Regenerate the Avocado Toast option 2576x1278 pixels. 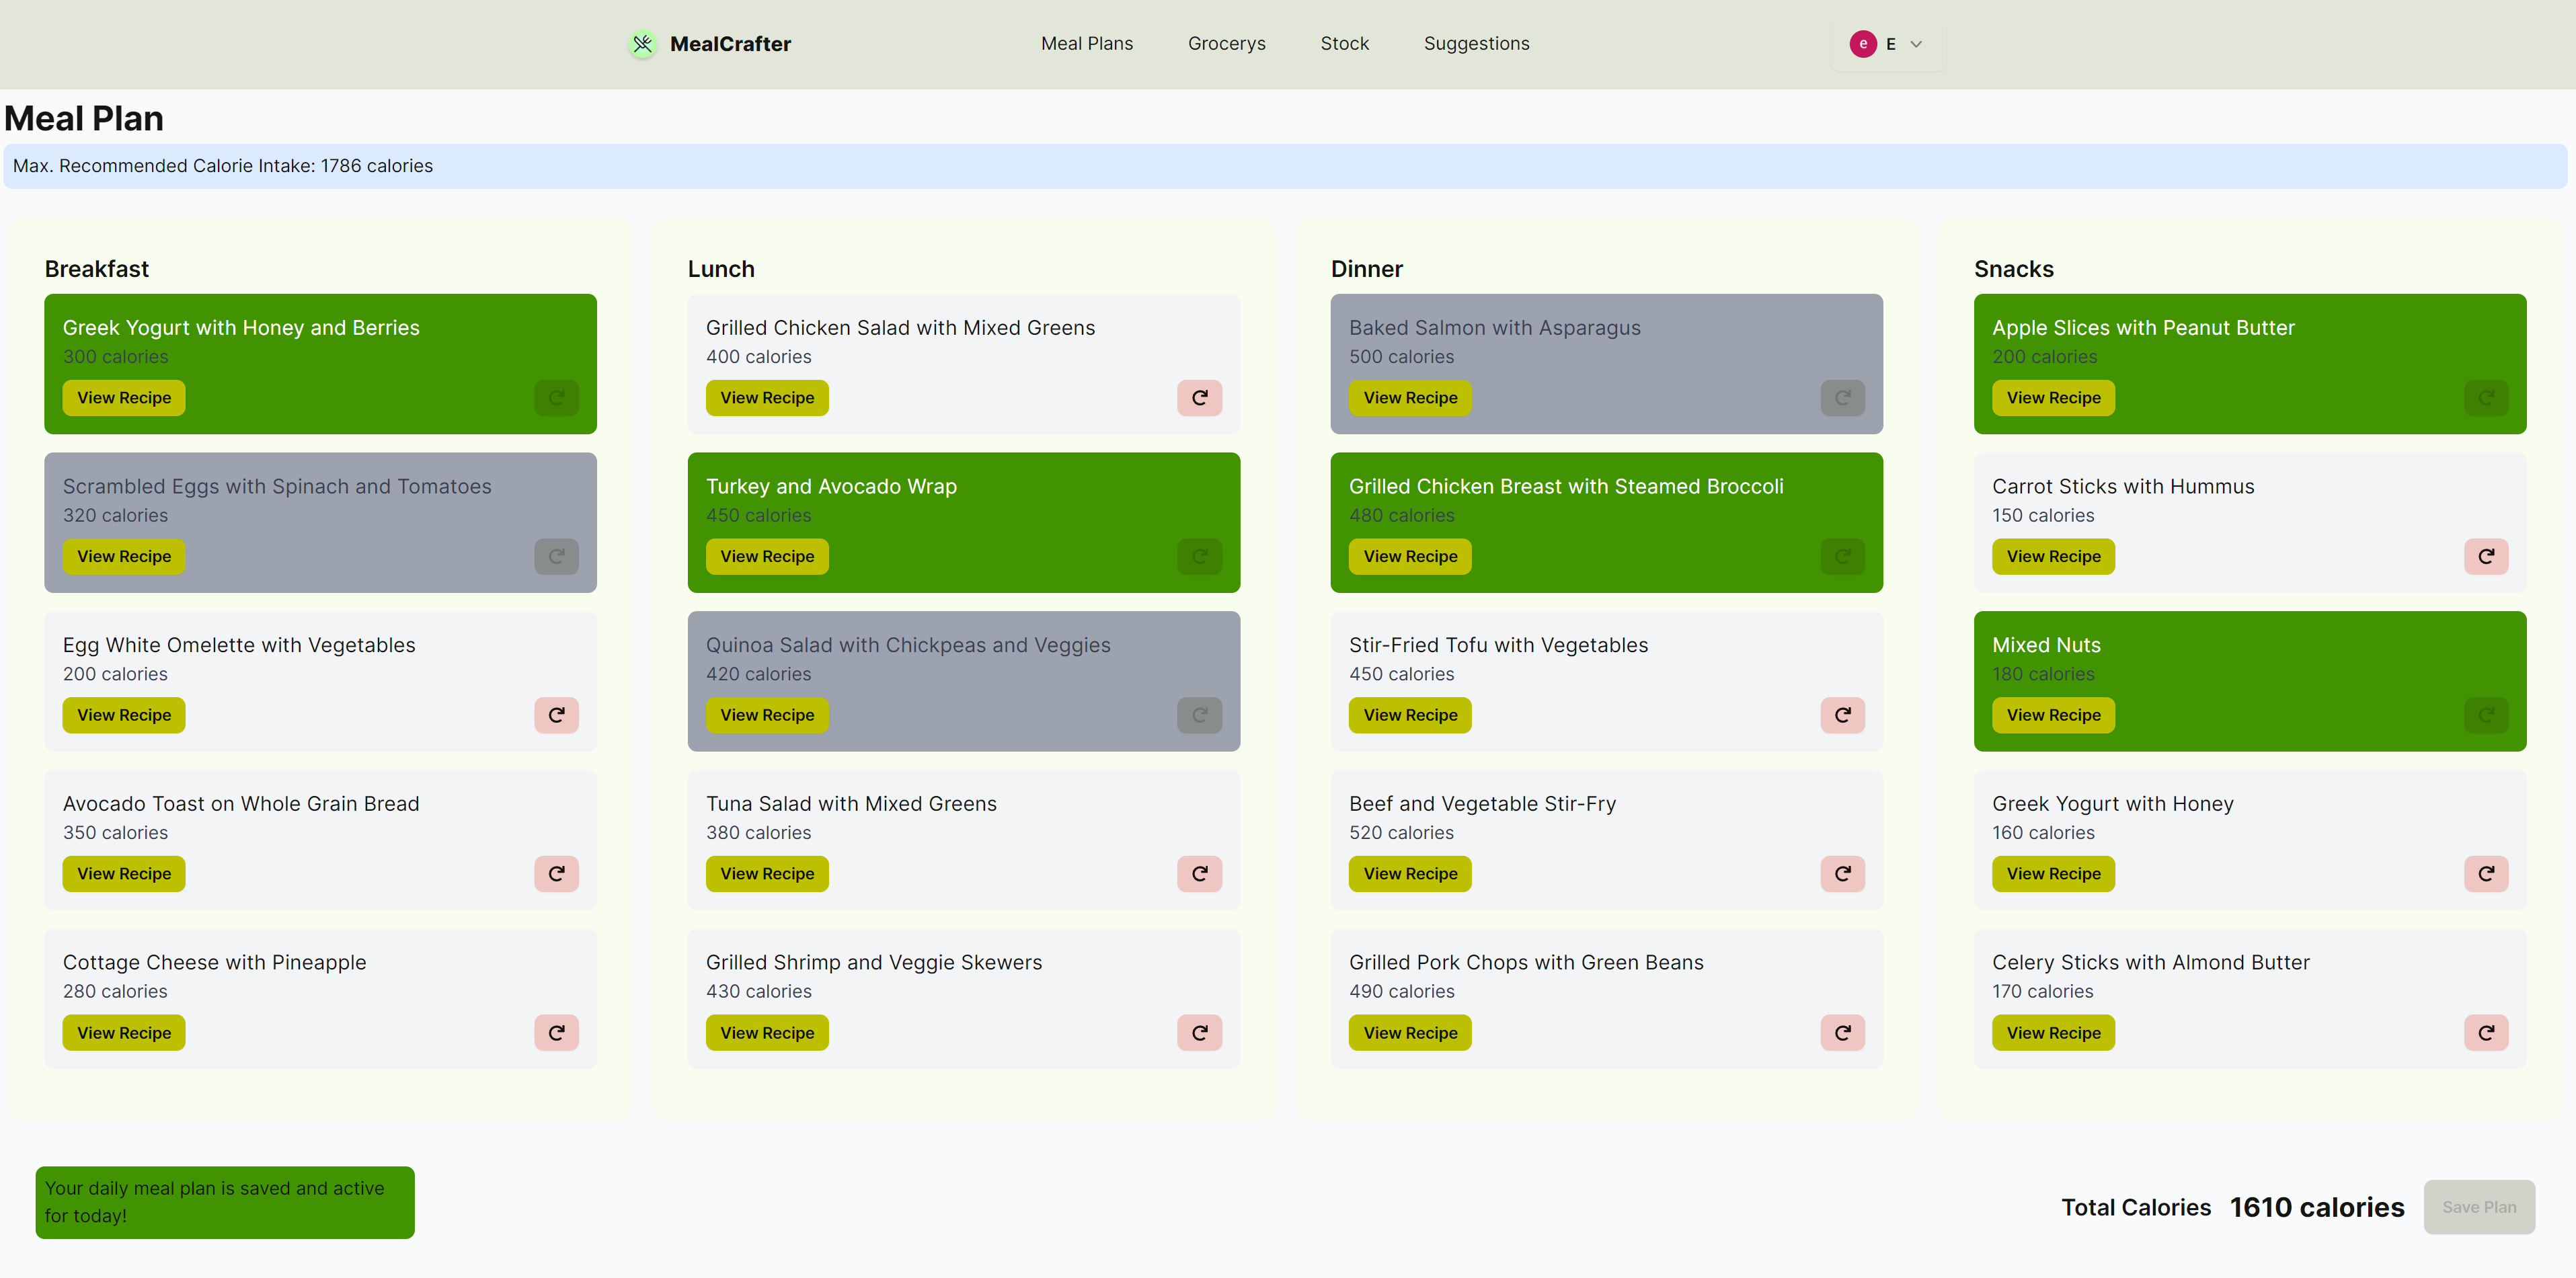click(x=556, y=874)
